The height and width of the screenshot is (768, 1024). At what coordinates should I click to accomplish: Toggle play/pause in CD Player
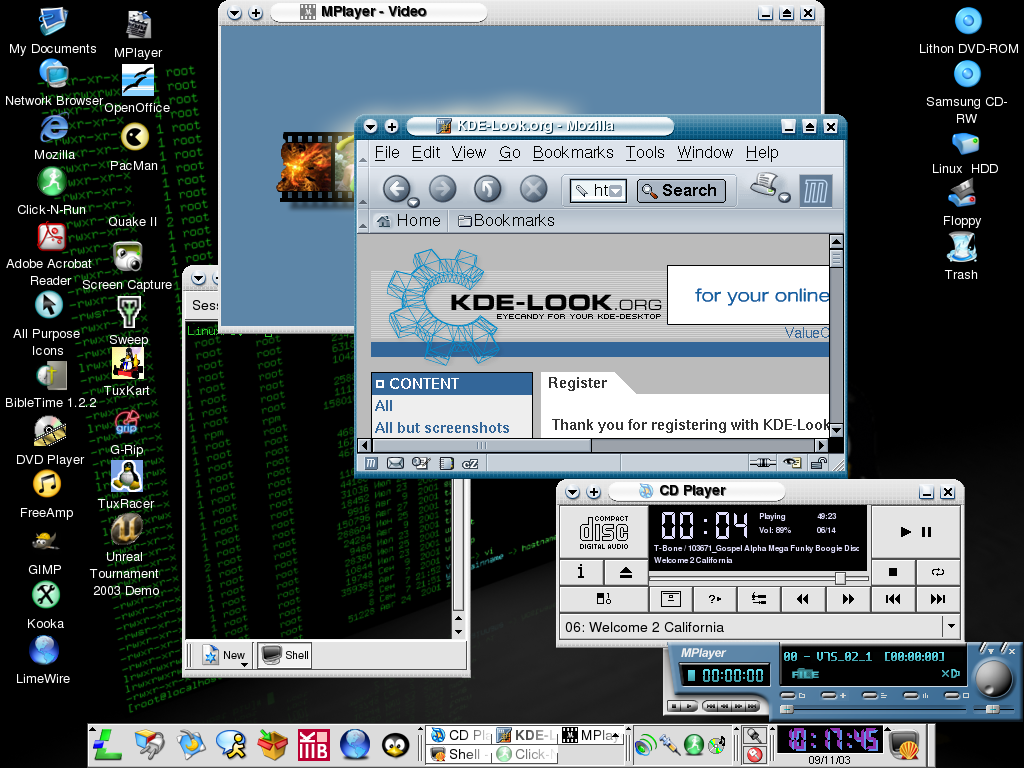tap(916, 532)
